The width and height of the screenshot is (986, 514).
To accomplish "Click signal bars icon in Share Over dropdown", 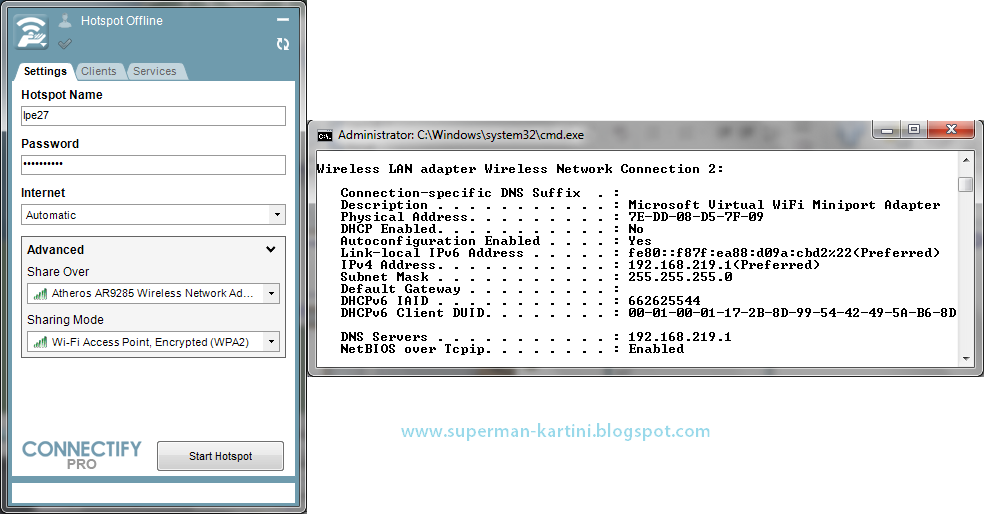I will [x=40, y=293].
